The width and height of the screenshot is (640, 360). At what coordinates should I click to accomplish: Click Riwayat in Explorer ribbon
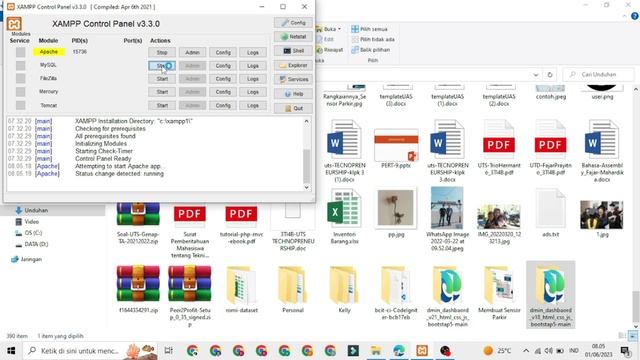point(330,50)
